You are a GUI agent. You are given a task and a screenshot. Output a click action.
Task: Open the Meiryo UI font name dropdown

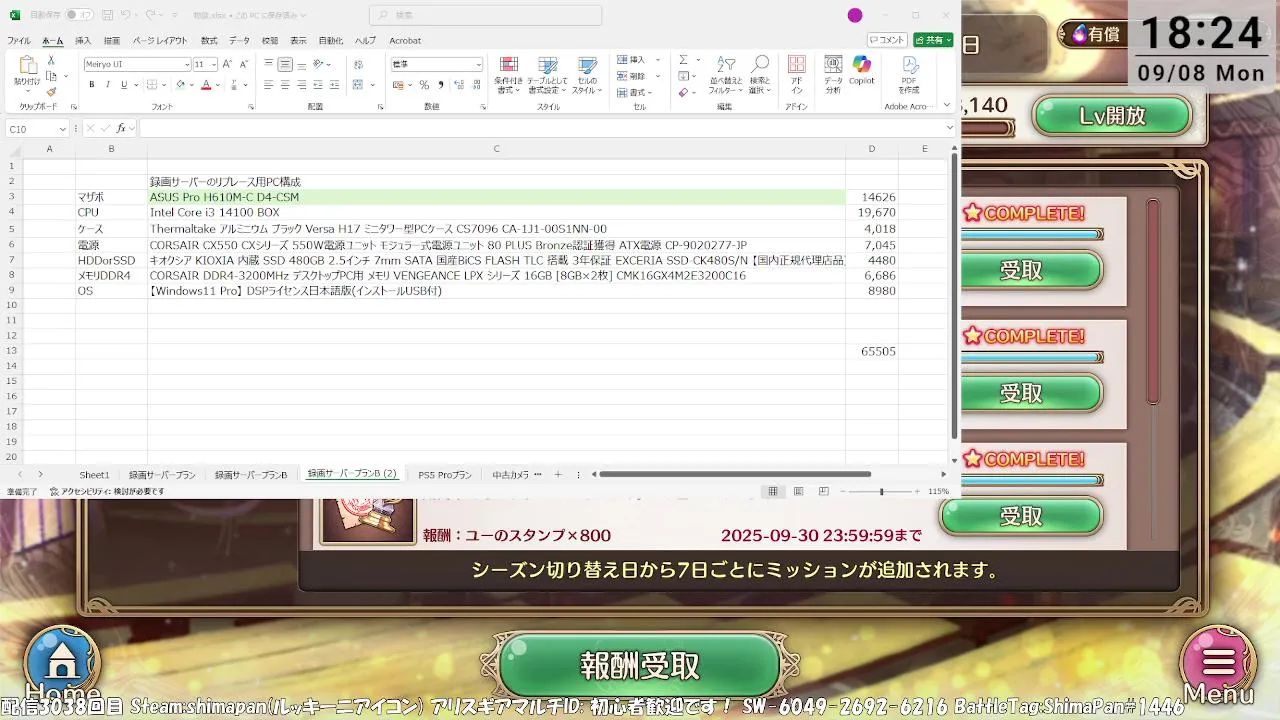point(187,64)
